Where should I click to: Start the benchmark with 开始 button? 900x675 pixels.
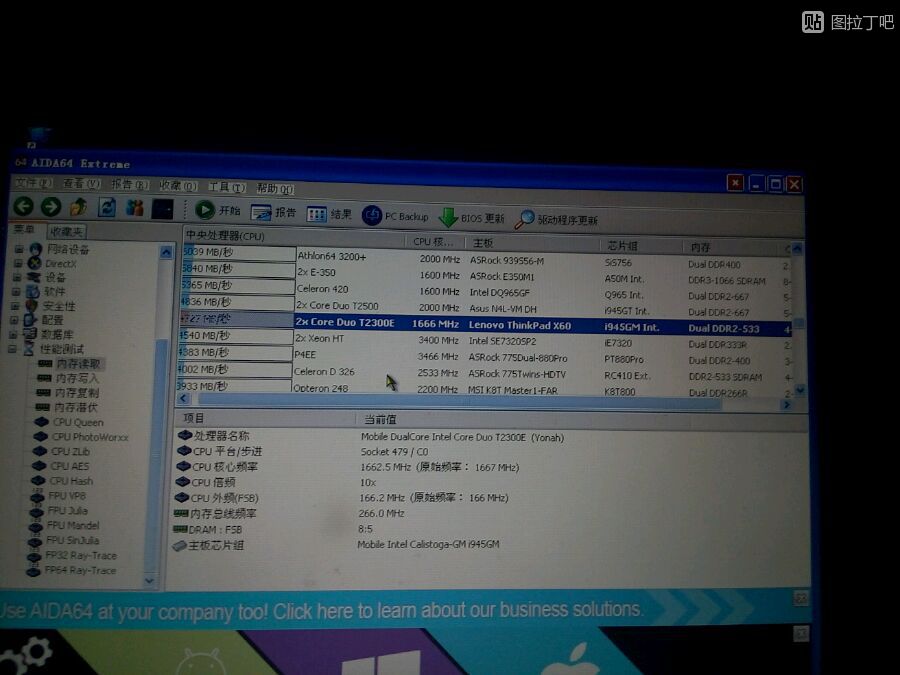click(218, 210)
